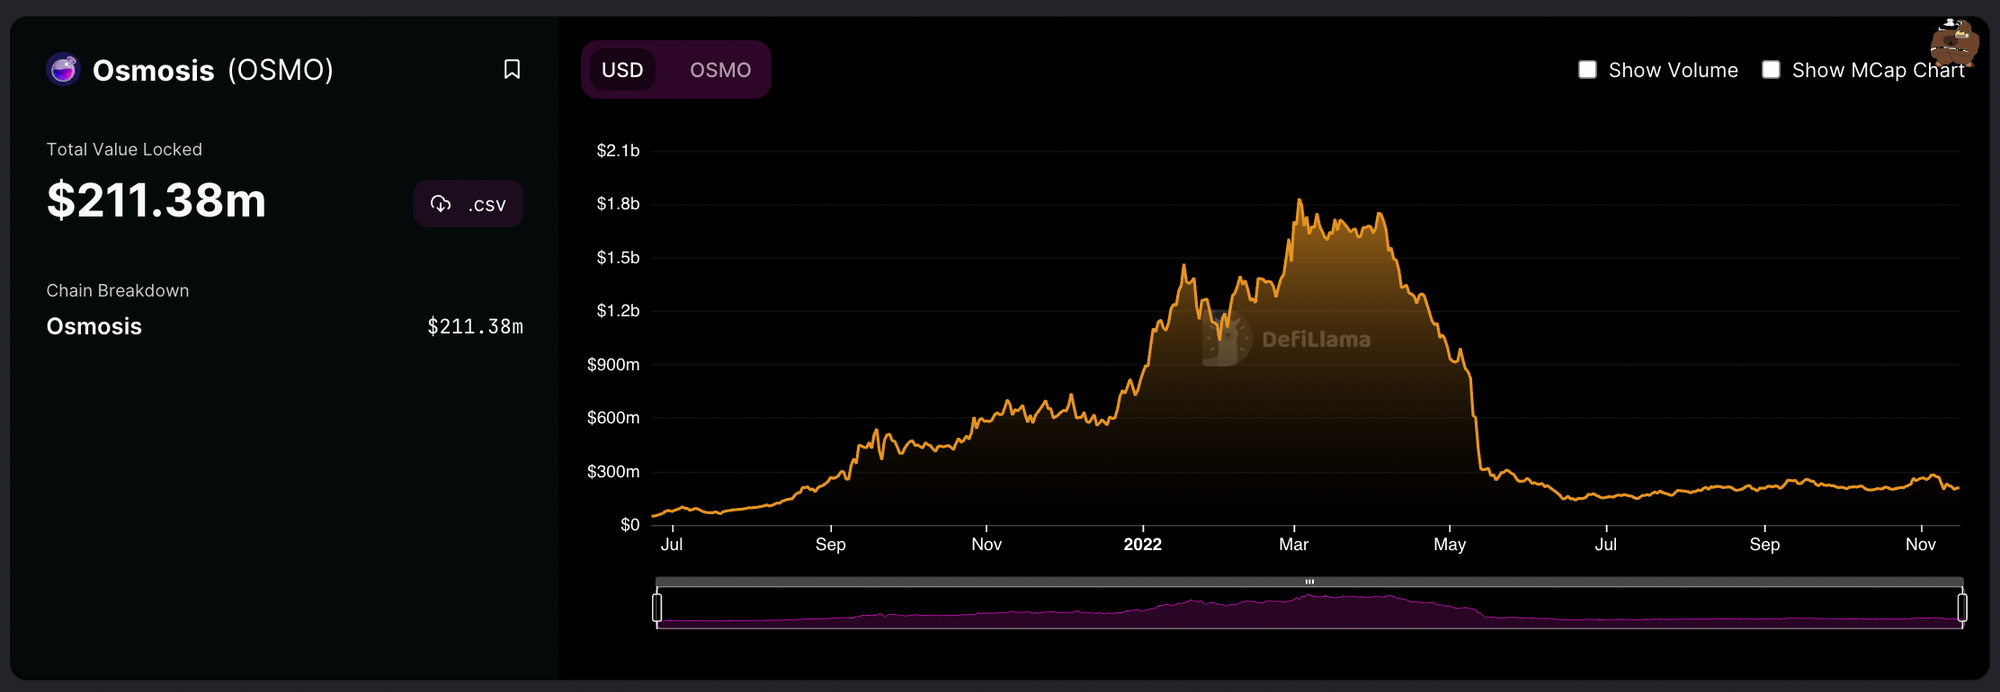
Task: Click the Osmosis (OSMO) title text
Action: point(213,70)
